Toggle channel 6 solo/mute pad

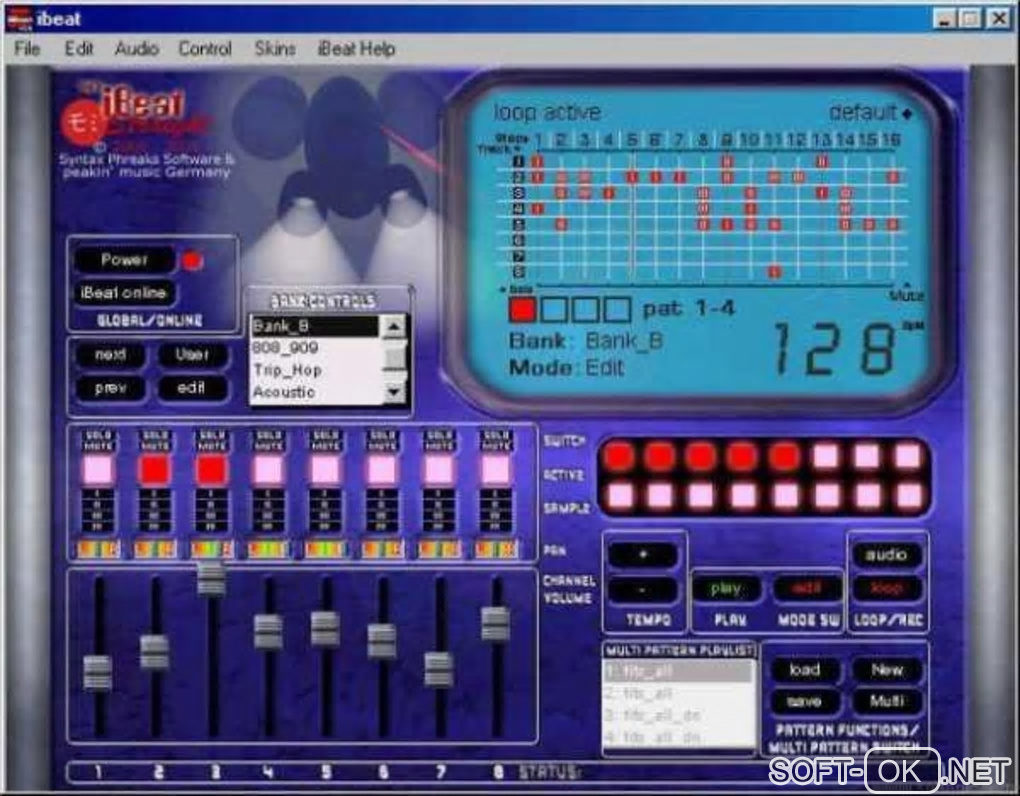(x=382, y=469)
